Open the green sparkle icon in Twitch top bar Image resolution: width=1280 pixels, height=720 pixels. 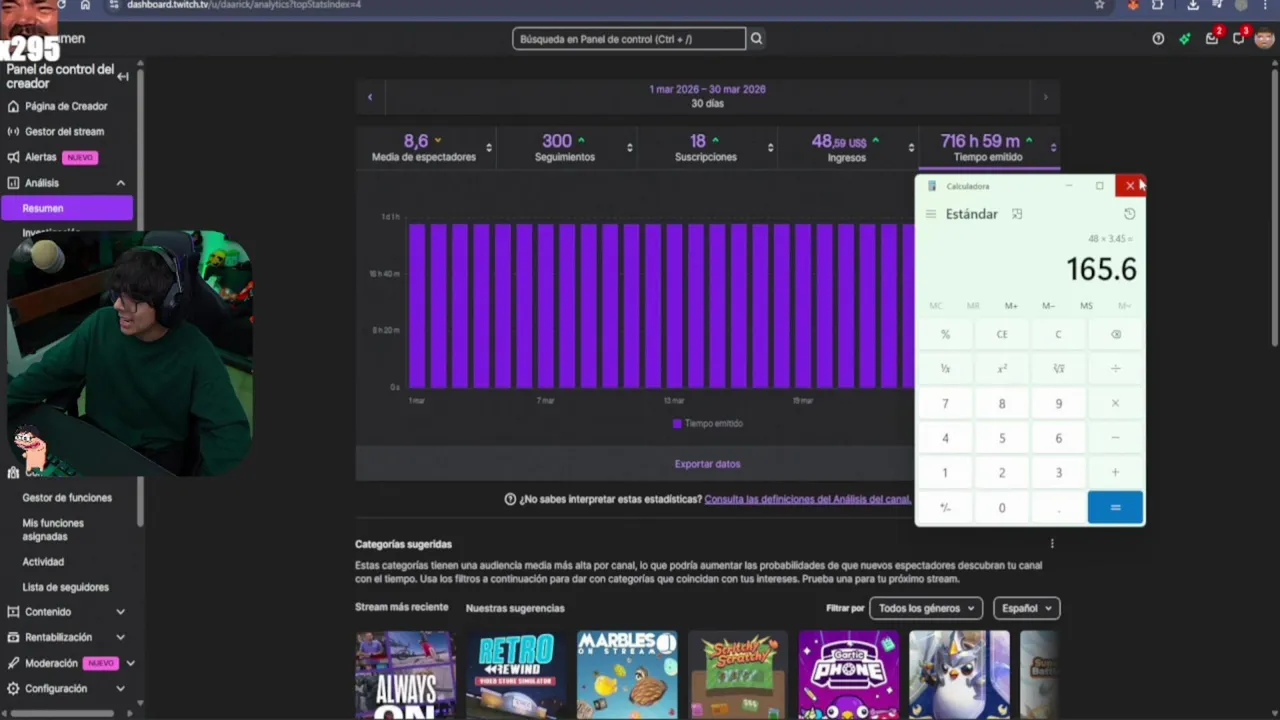coord(1185,39)
